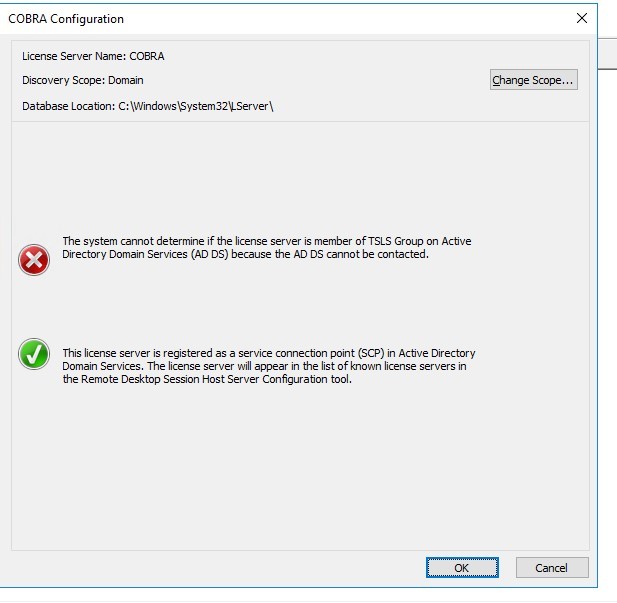Screen dimensions: 617x603
Task: Click the Domain scope value text
Action: coord(126,80)
